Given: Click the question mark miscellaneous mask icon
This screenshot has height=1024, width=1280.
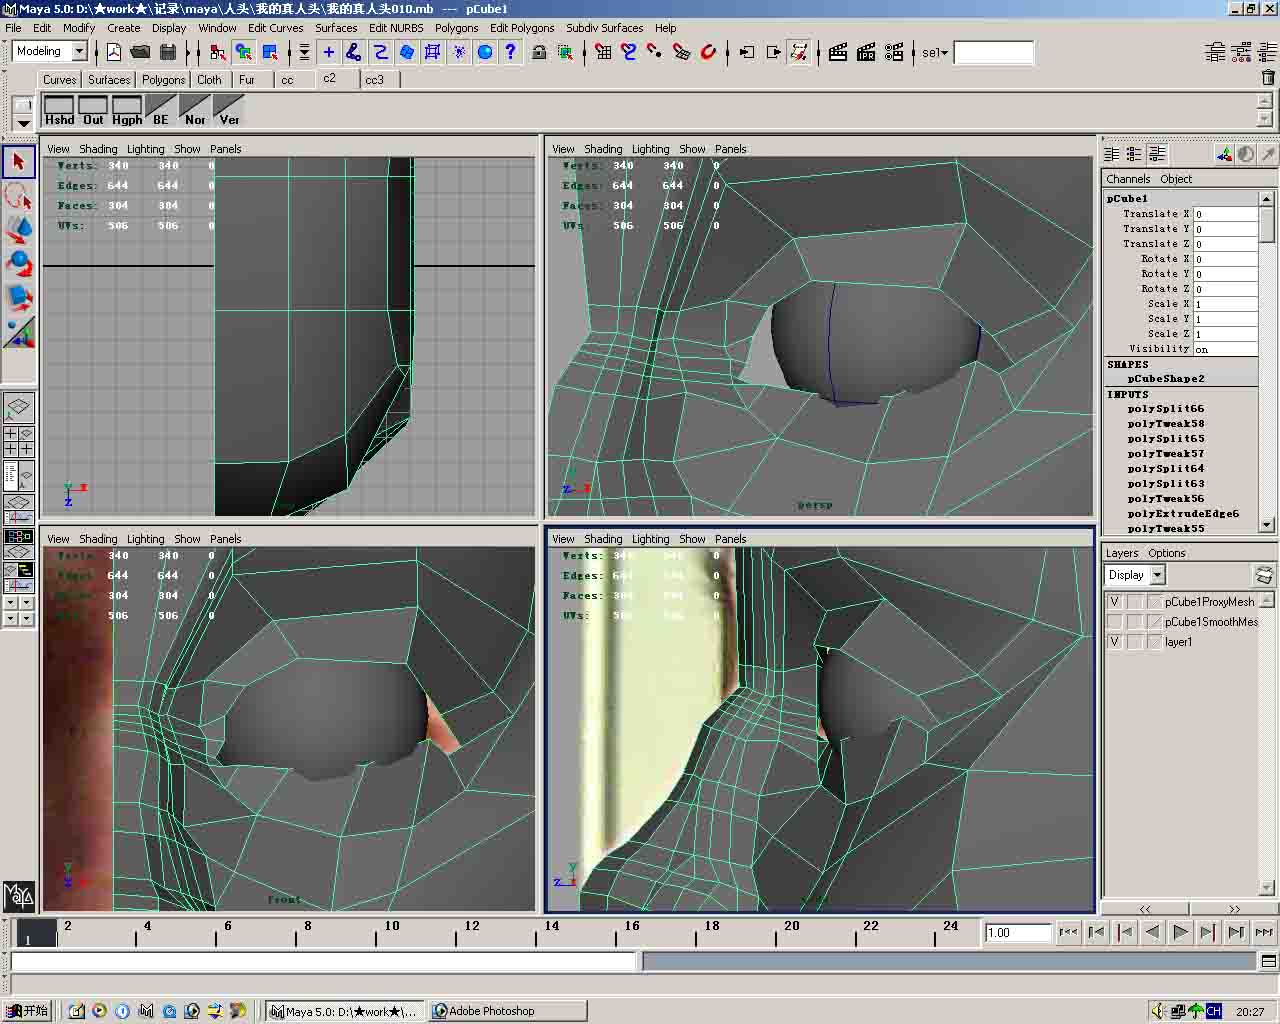Looking at the screenshot, I should [511, 52].
